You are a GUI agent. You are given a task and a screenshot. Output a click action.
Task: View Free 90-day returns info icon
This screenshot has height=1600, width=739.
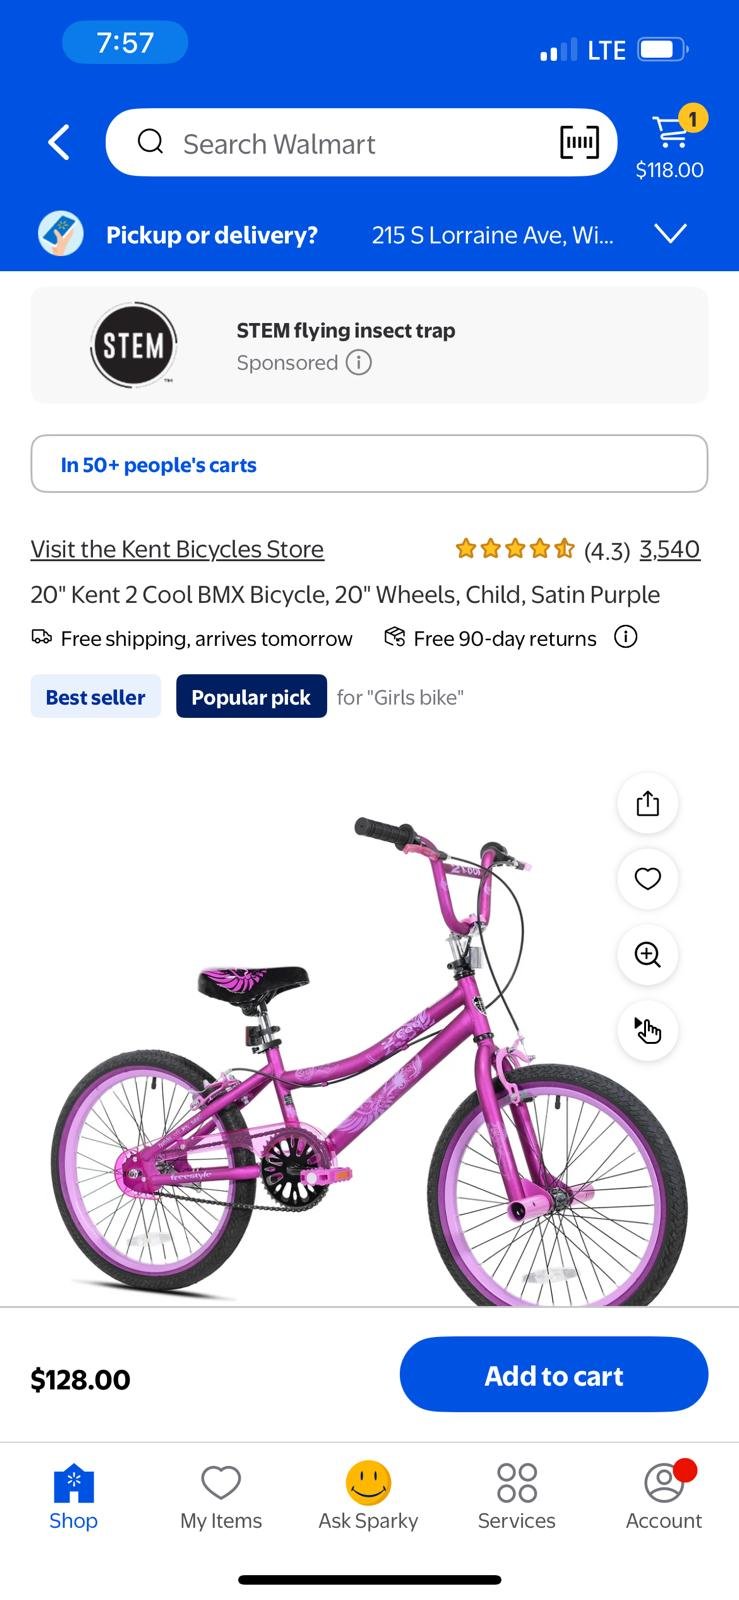(626, 637)
